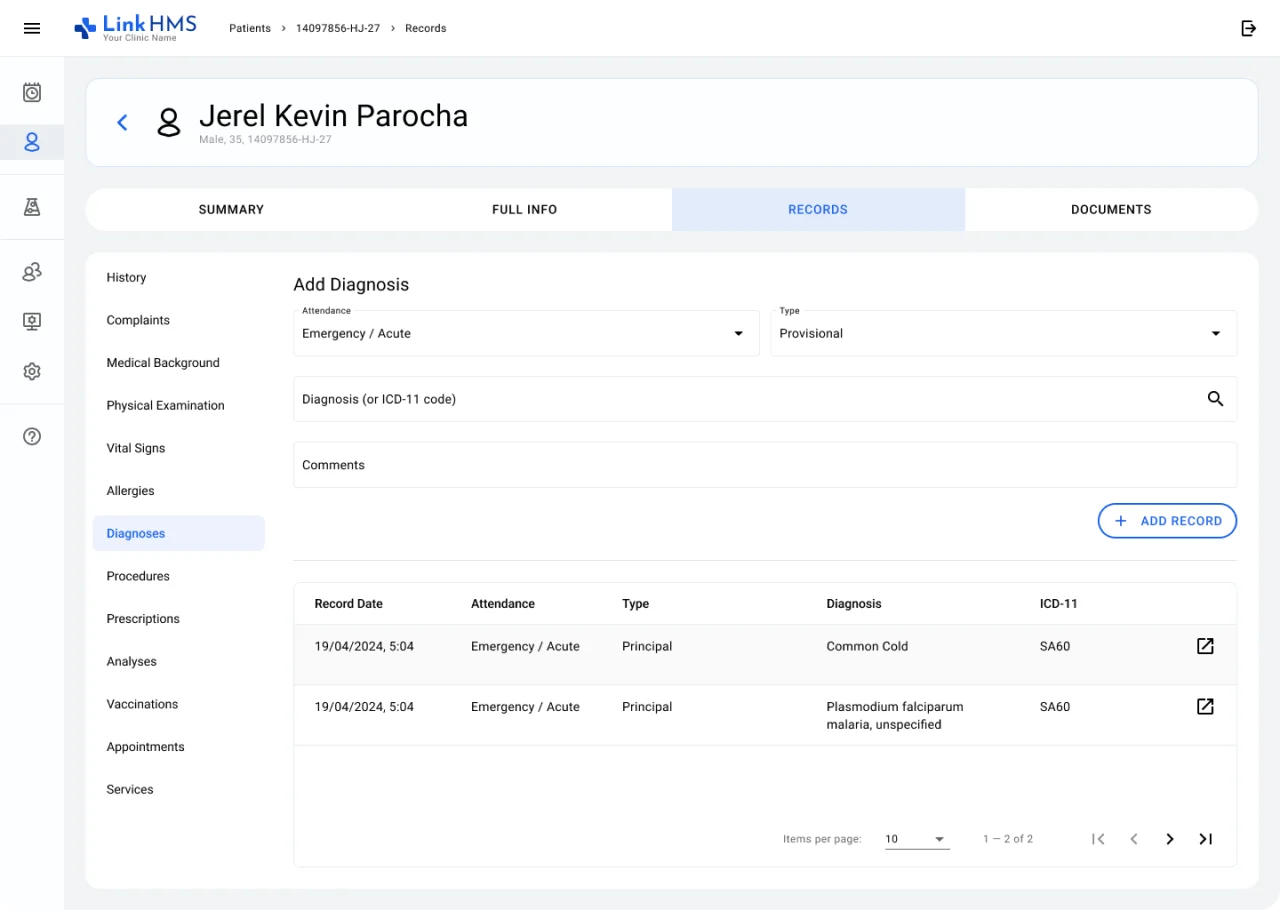
Task: Select the Diagnoses section
Action: point(178,533)
